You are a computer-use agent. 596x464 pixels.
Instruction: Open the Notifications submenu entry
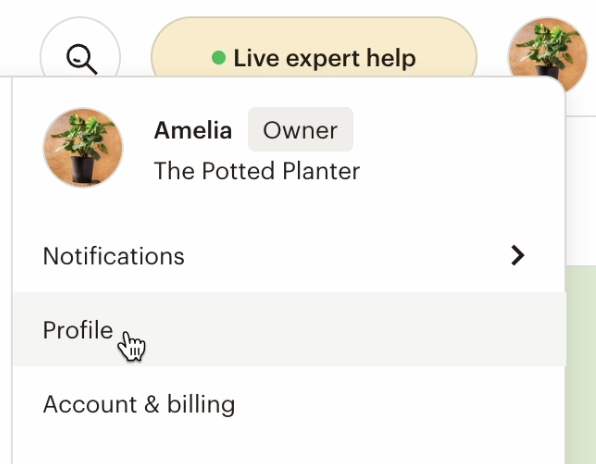(289, 256)
